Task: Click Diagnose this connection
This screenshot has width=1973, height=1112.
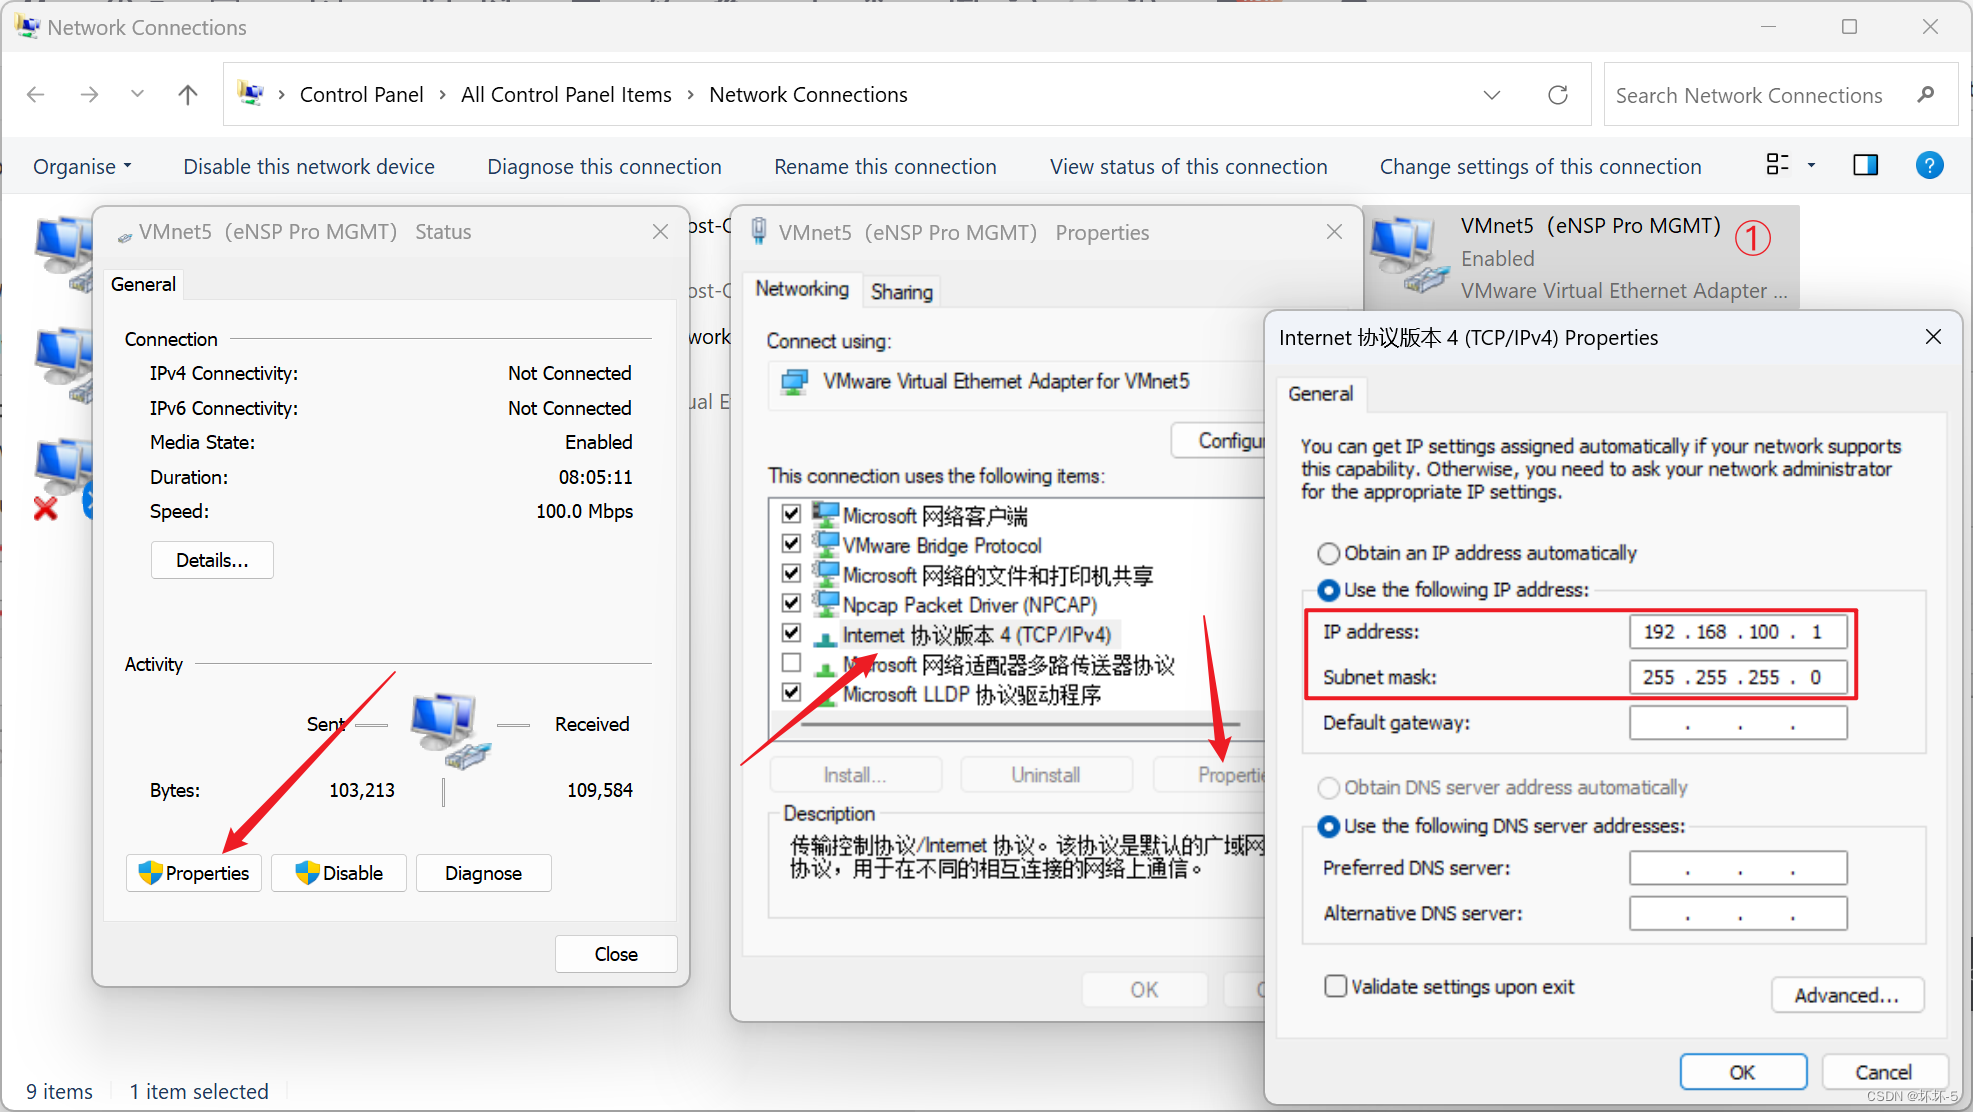Action: click(604, 166)
